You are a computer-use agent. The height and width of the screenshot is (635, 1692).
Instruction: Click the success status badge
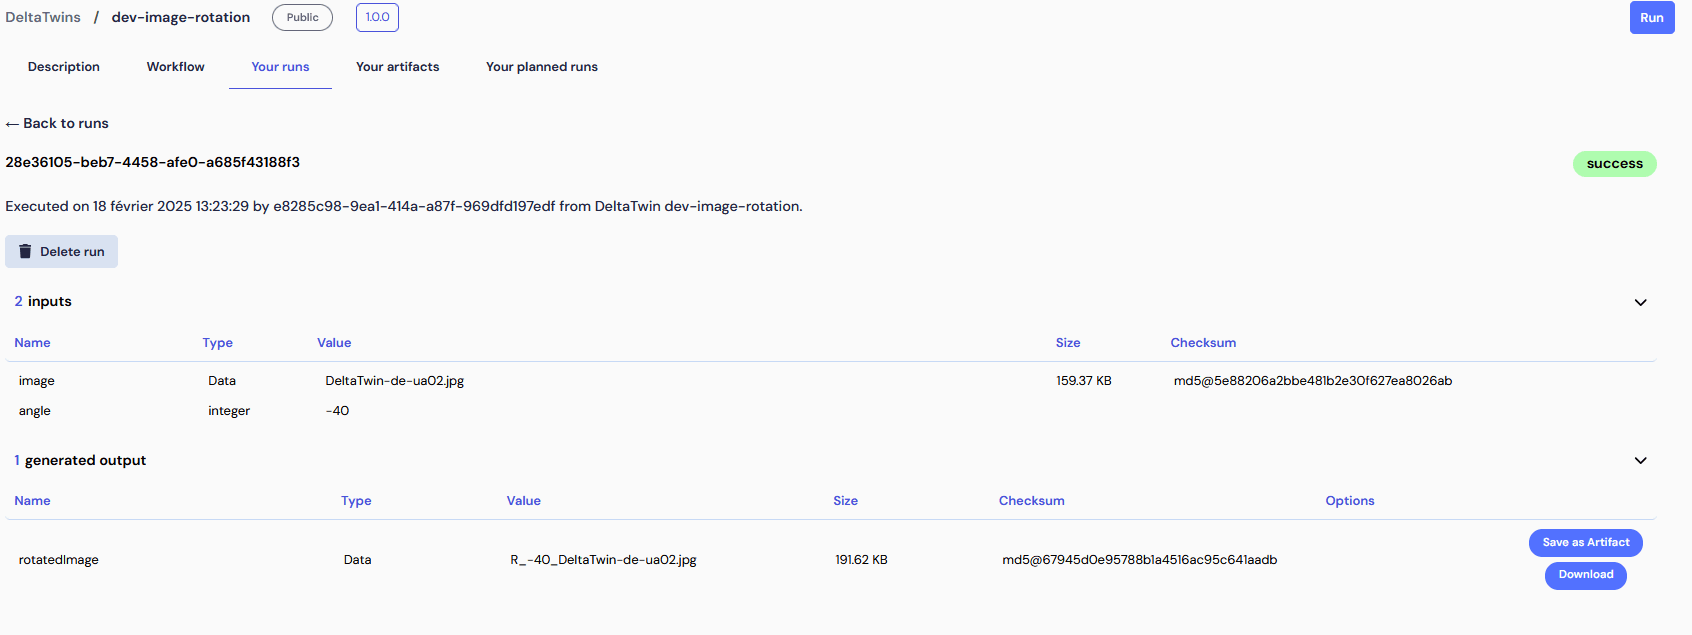point(1614,164)
